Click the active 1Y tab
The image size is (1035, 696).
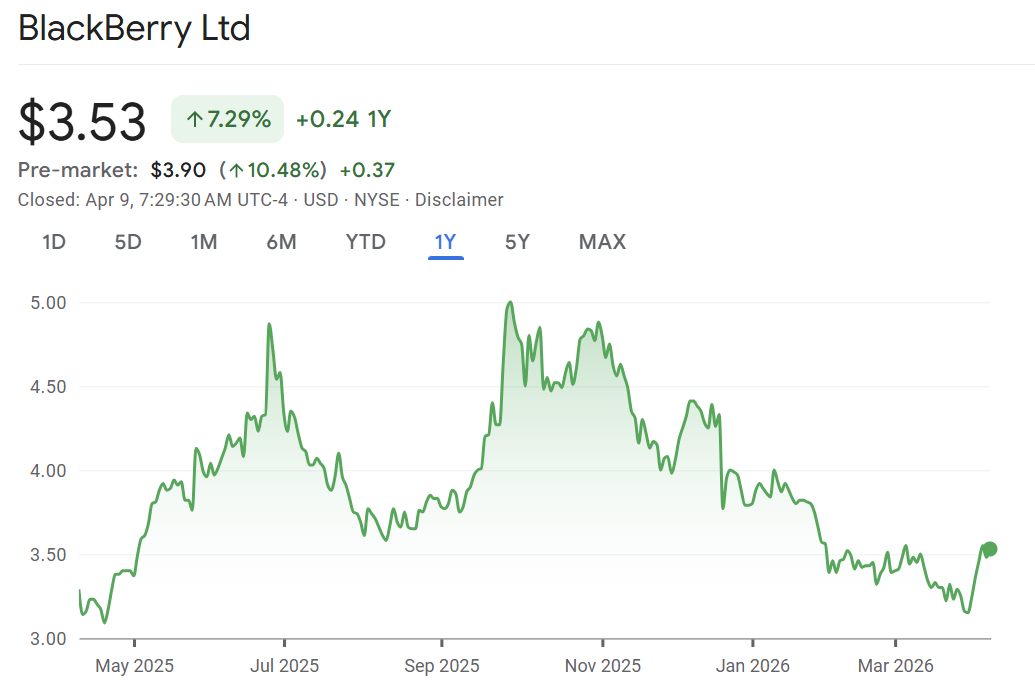(x=445, y=242)
